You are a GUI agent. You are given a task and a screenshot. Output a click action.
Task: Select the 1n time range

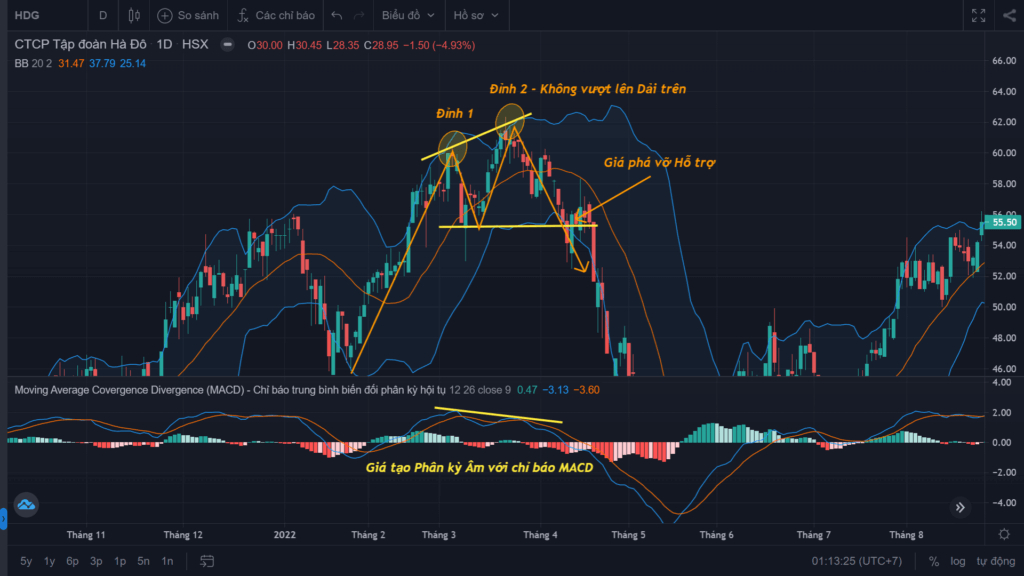pos(167,561)
